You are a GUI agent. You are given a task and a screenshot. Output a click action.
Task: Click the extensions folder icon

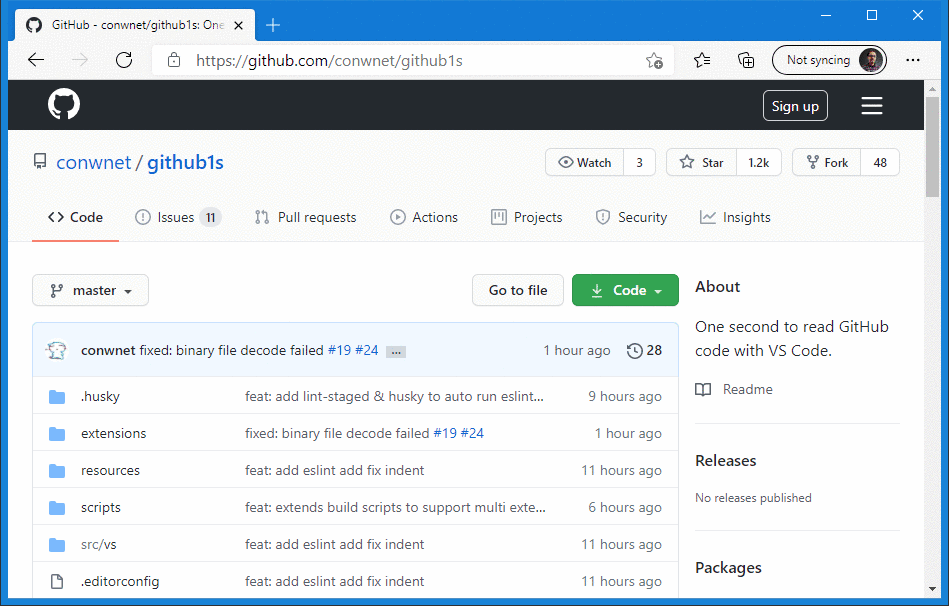coord(57,433)
